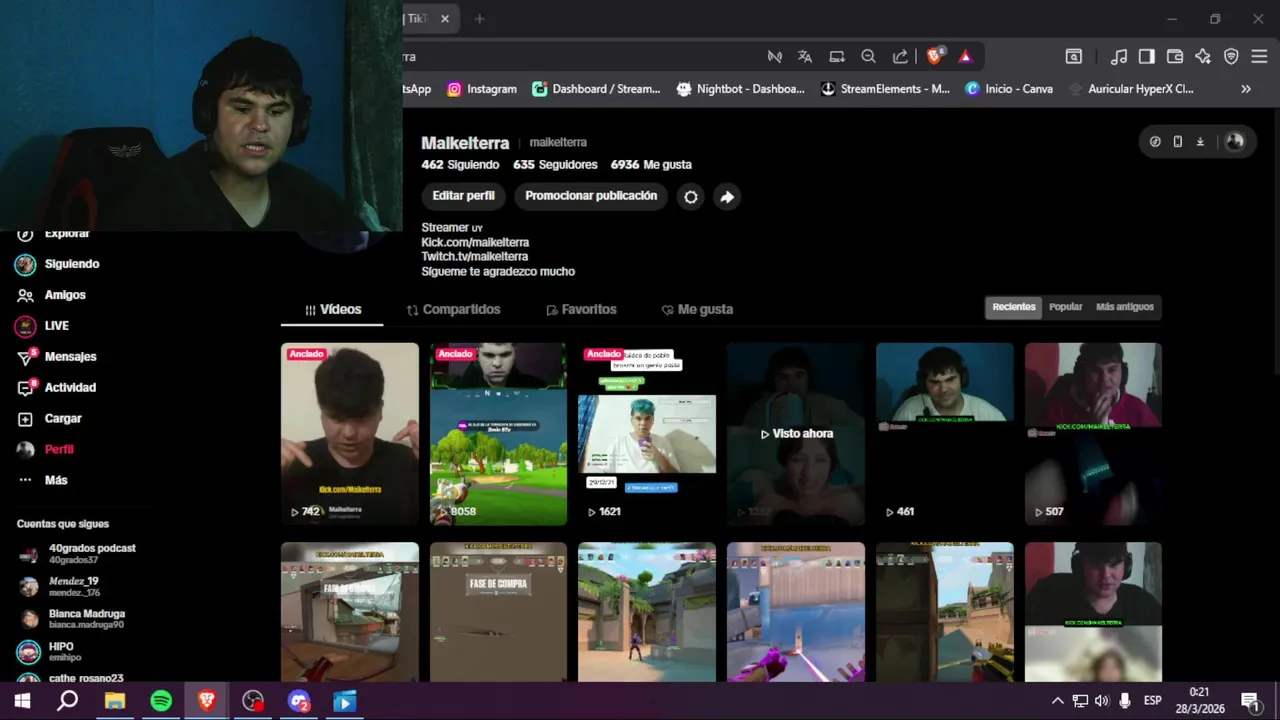Open Amigos in the sidebar
This screenshot has height=720, width=1280.
click(x=51, y=295)
